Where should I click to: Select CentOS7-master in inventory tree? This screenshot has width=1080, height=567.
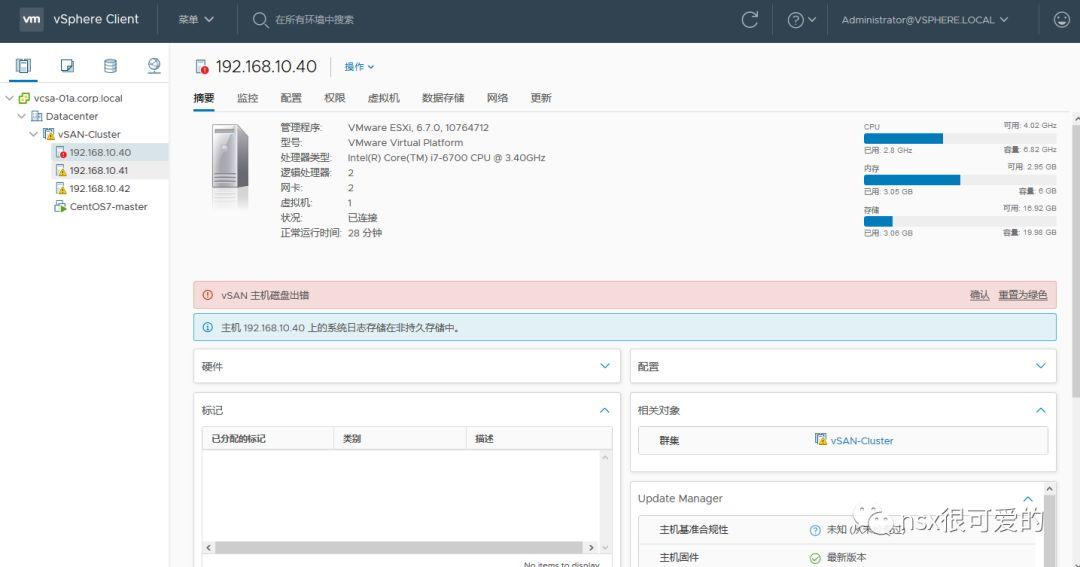[108, 206]
